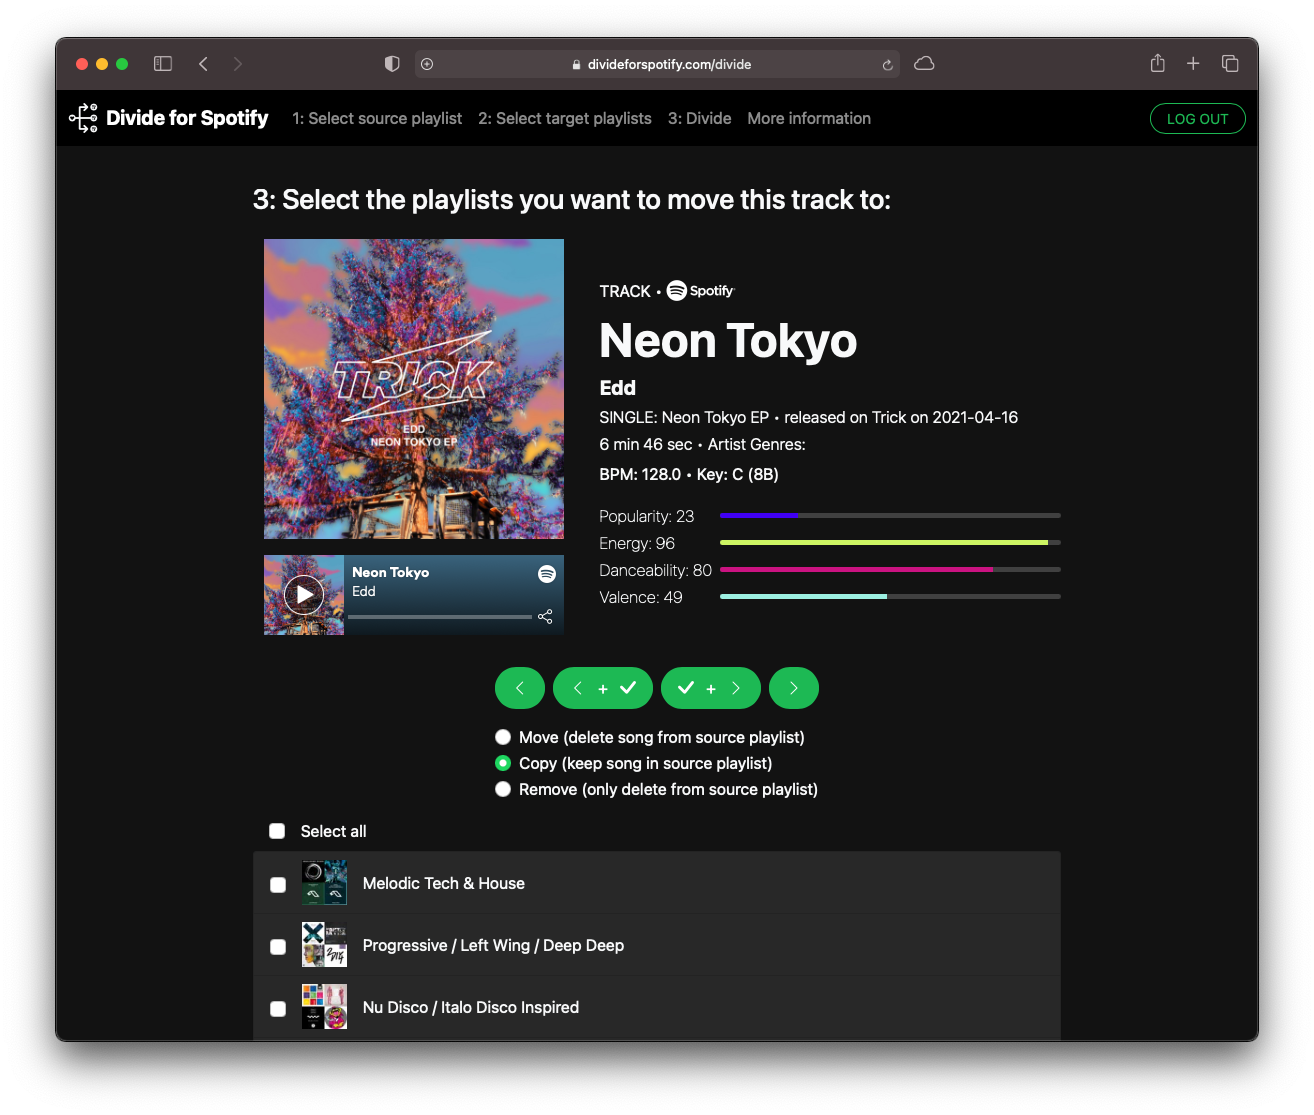Click 'Melodic Tech & House' playlist name
This screenshot has width=1314, height=1115.
pyautogui.click(x=444, y=883)
